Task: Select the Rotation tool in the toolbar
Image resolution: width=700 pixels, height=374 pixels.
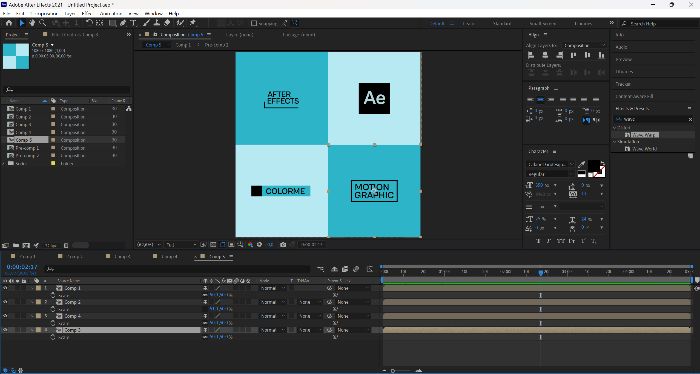Action: coord(89,23)
